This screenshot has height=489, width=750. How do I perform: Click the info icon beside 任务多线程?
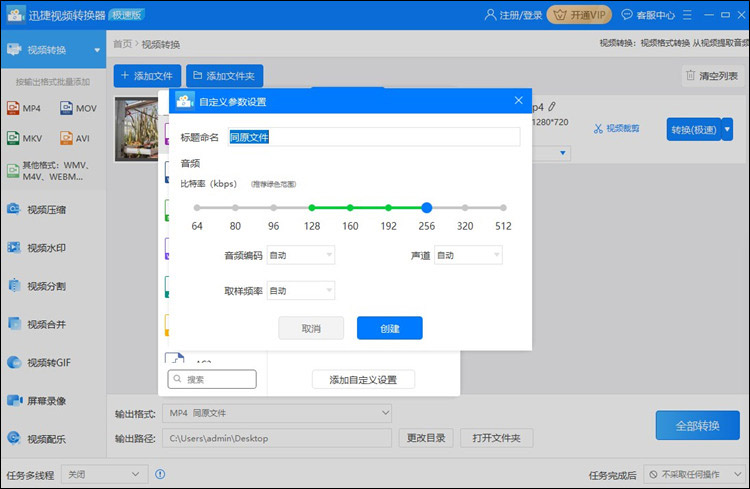click(x=160, y=474)
